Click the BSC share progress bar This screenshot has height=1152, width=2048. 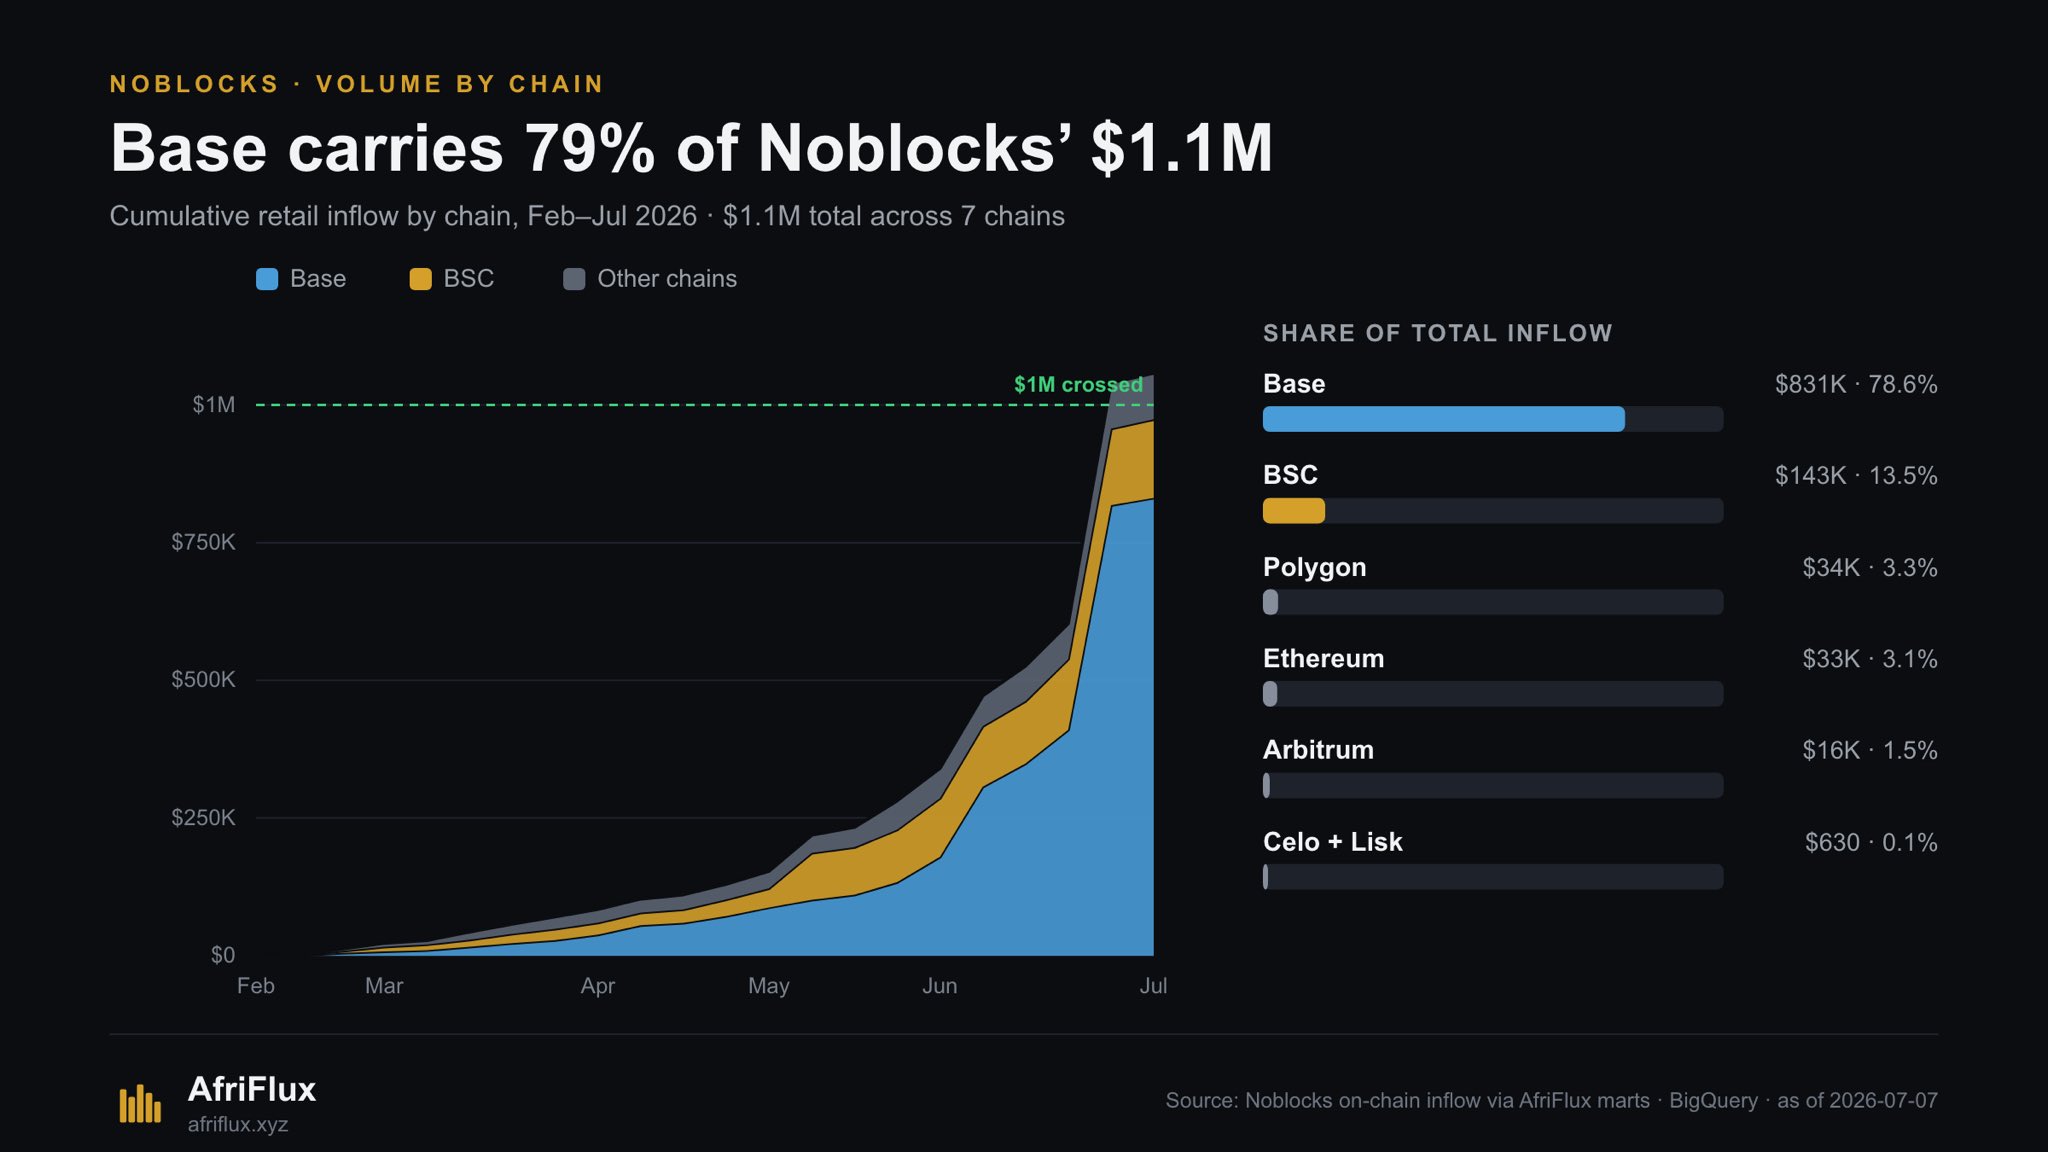1493,511
